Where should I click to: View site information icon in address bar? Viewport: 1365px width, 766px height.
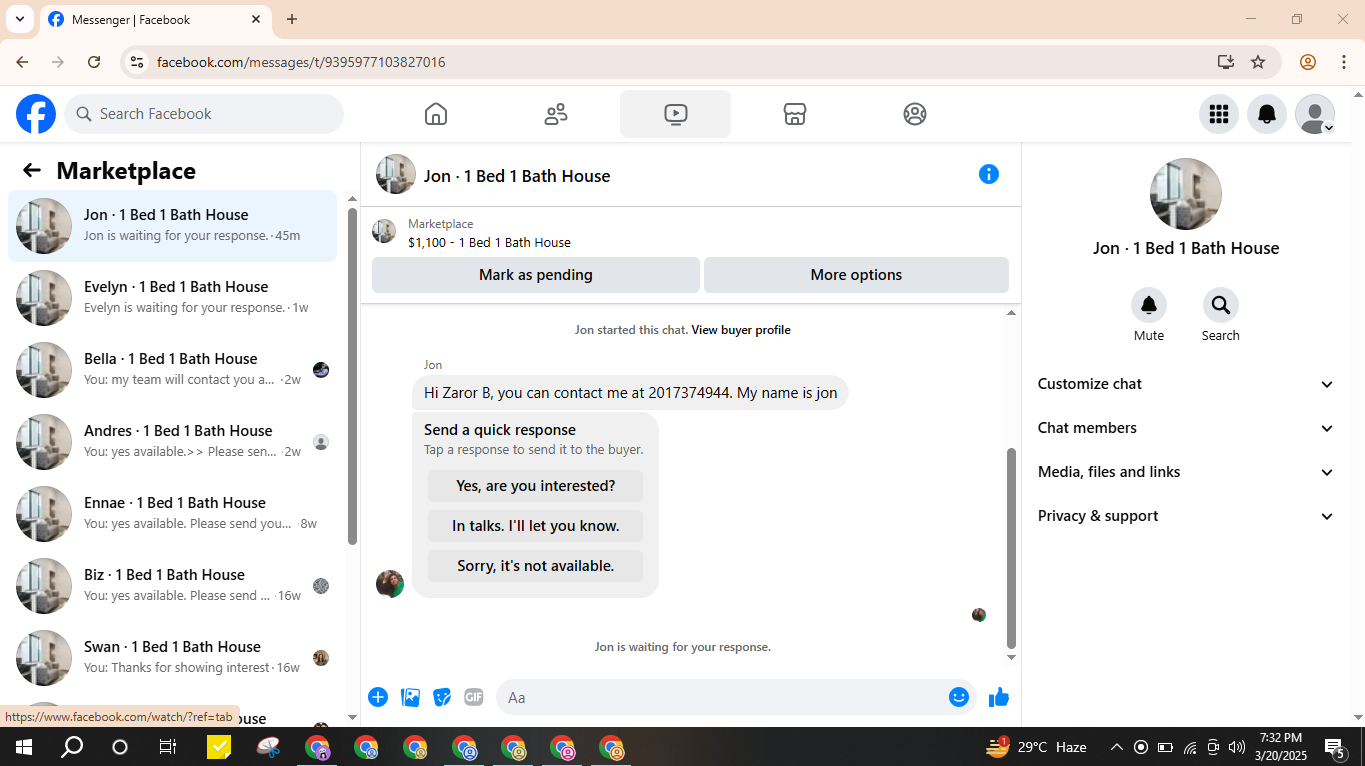point(137,62)
